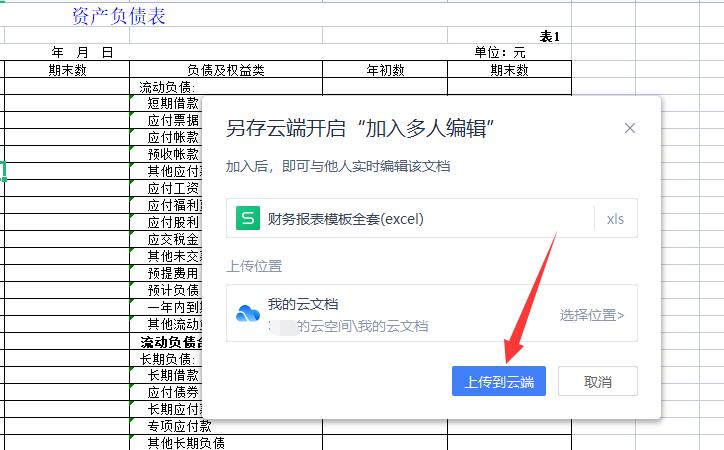The image size is (724, 450).
Task: Select 期末数 header left of 负债及权益类
Action: tap(67, 70)
